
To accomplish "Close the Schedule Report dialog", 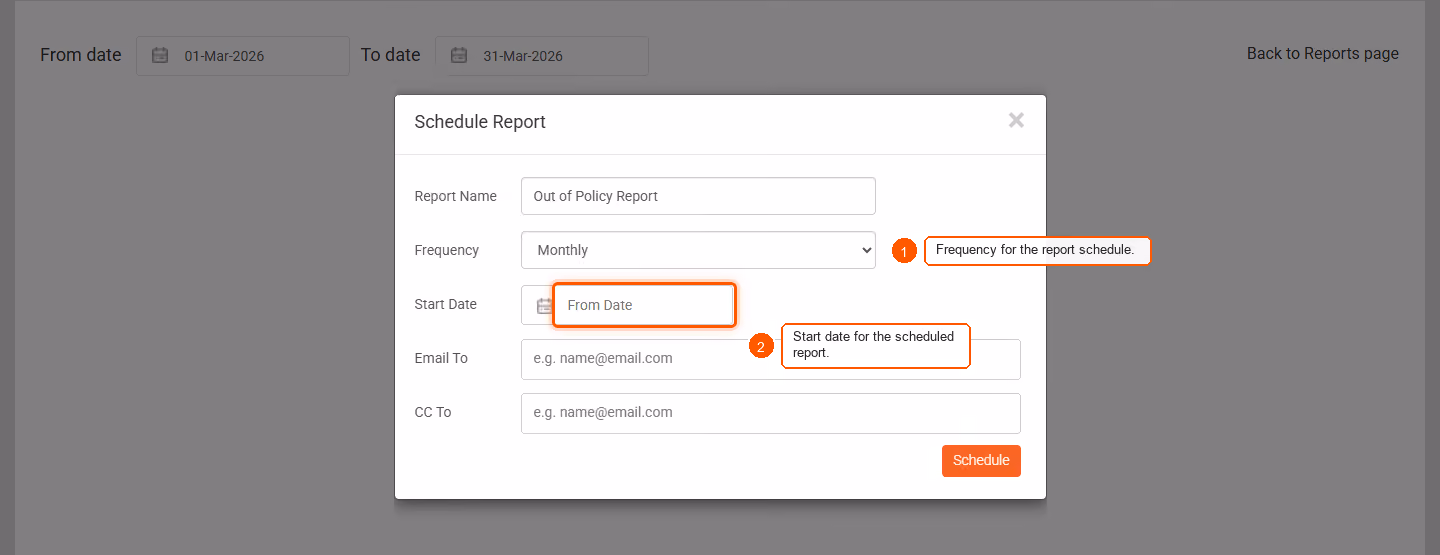I will (x=1016, y=121).
